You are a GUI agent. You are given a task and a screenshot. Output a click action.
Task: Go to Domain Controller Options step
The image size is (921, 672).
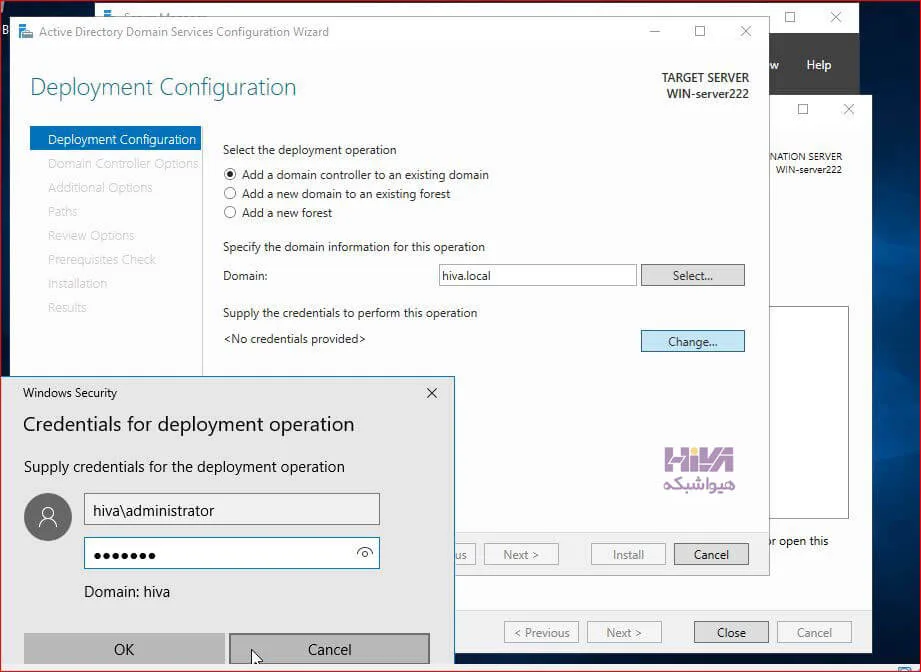(123, 163)
